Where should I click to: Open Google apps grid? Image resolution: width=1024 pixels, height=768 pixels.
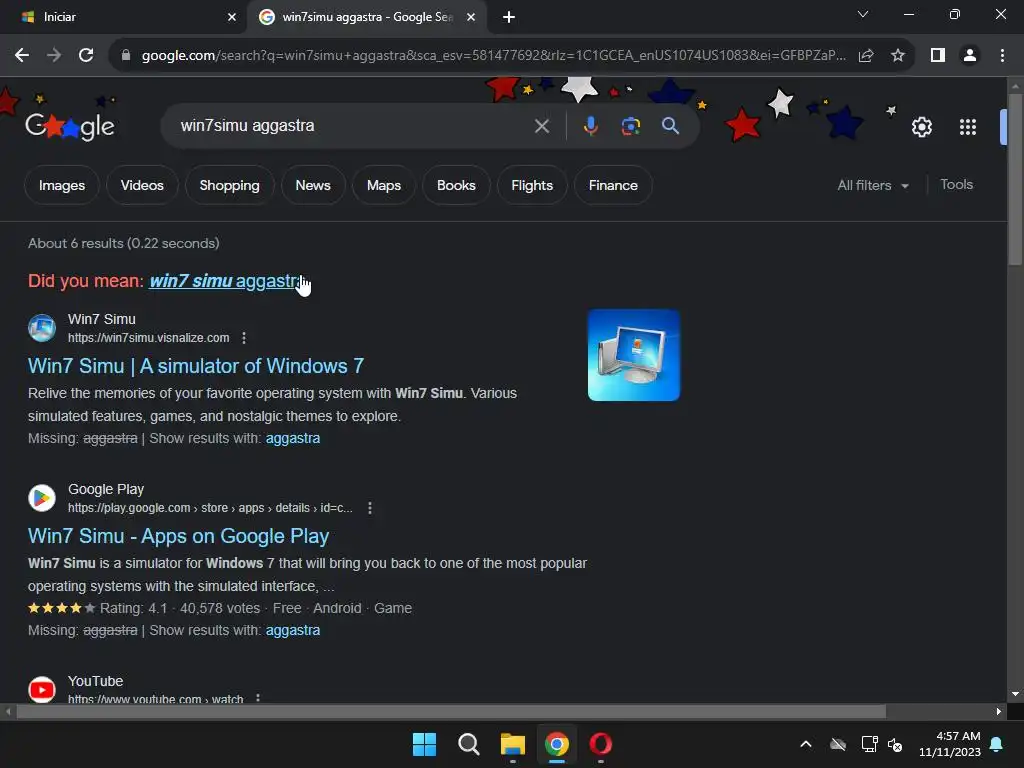click(968, 127)
